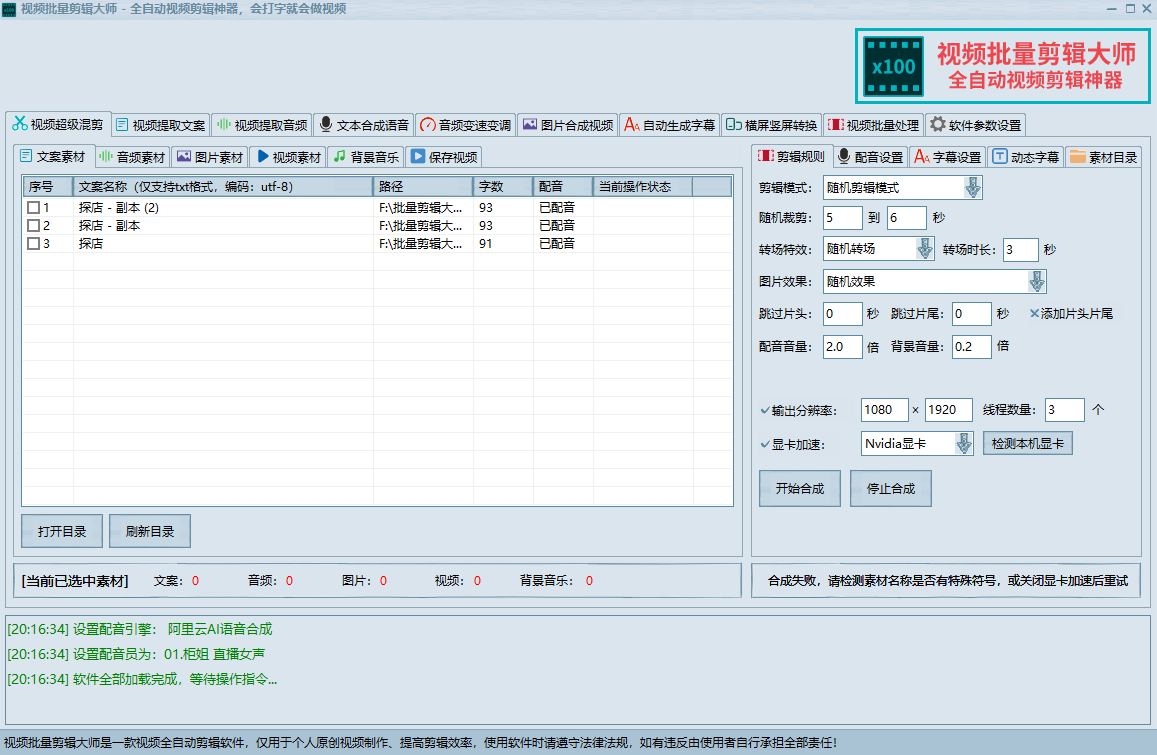Click the microphone icon for 文本合成语音
The image size is (1157, 755).
[325, 125]
